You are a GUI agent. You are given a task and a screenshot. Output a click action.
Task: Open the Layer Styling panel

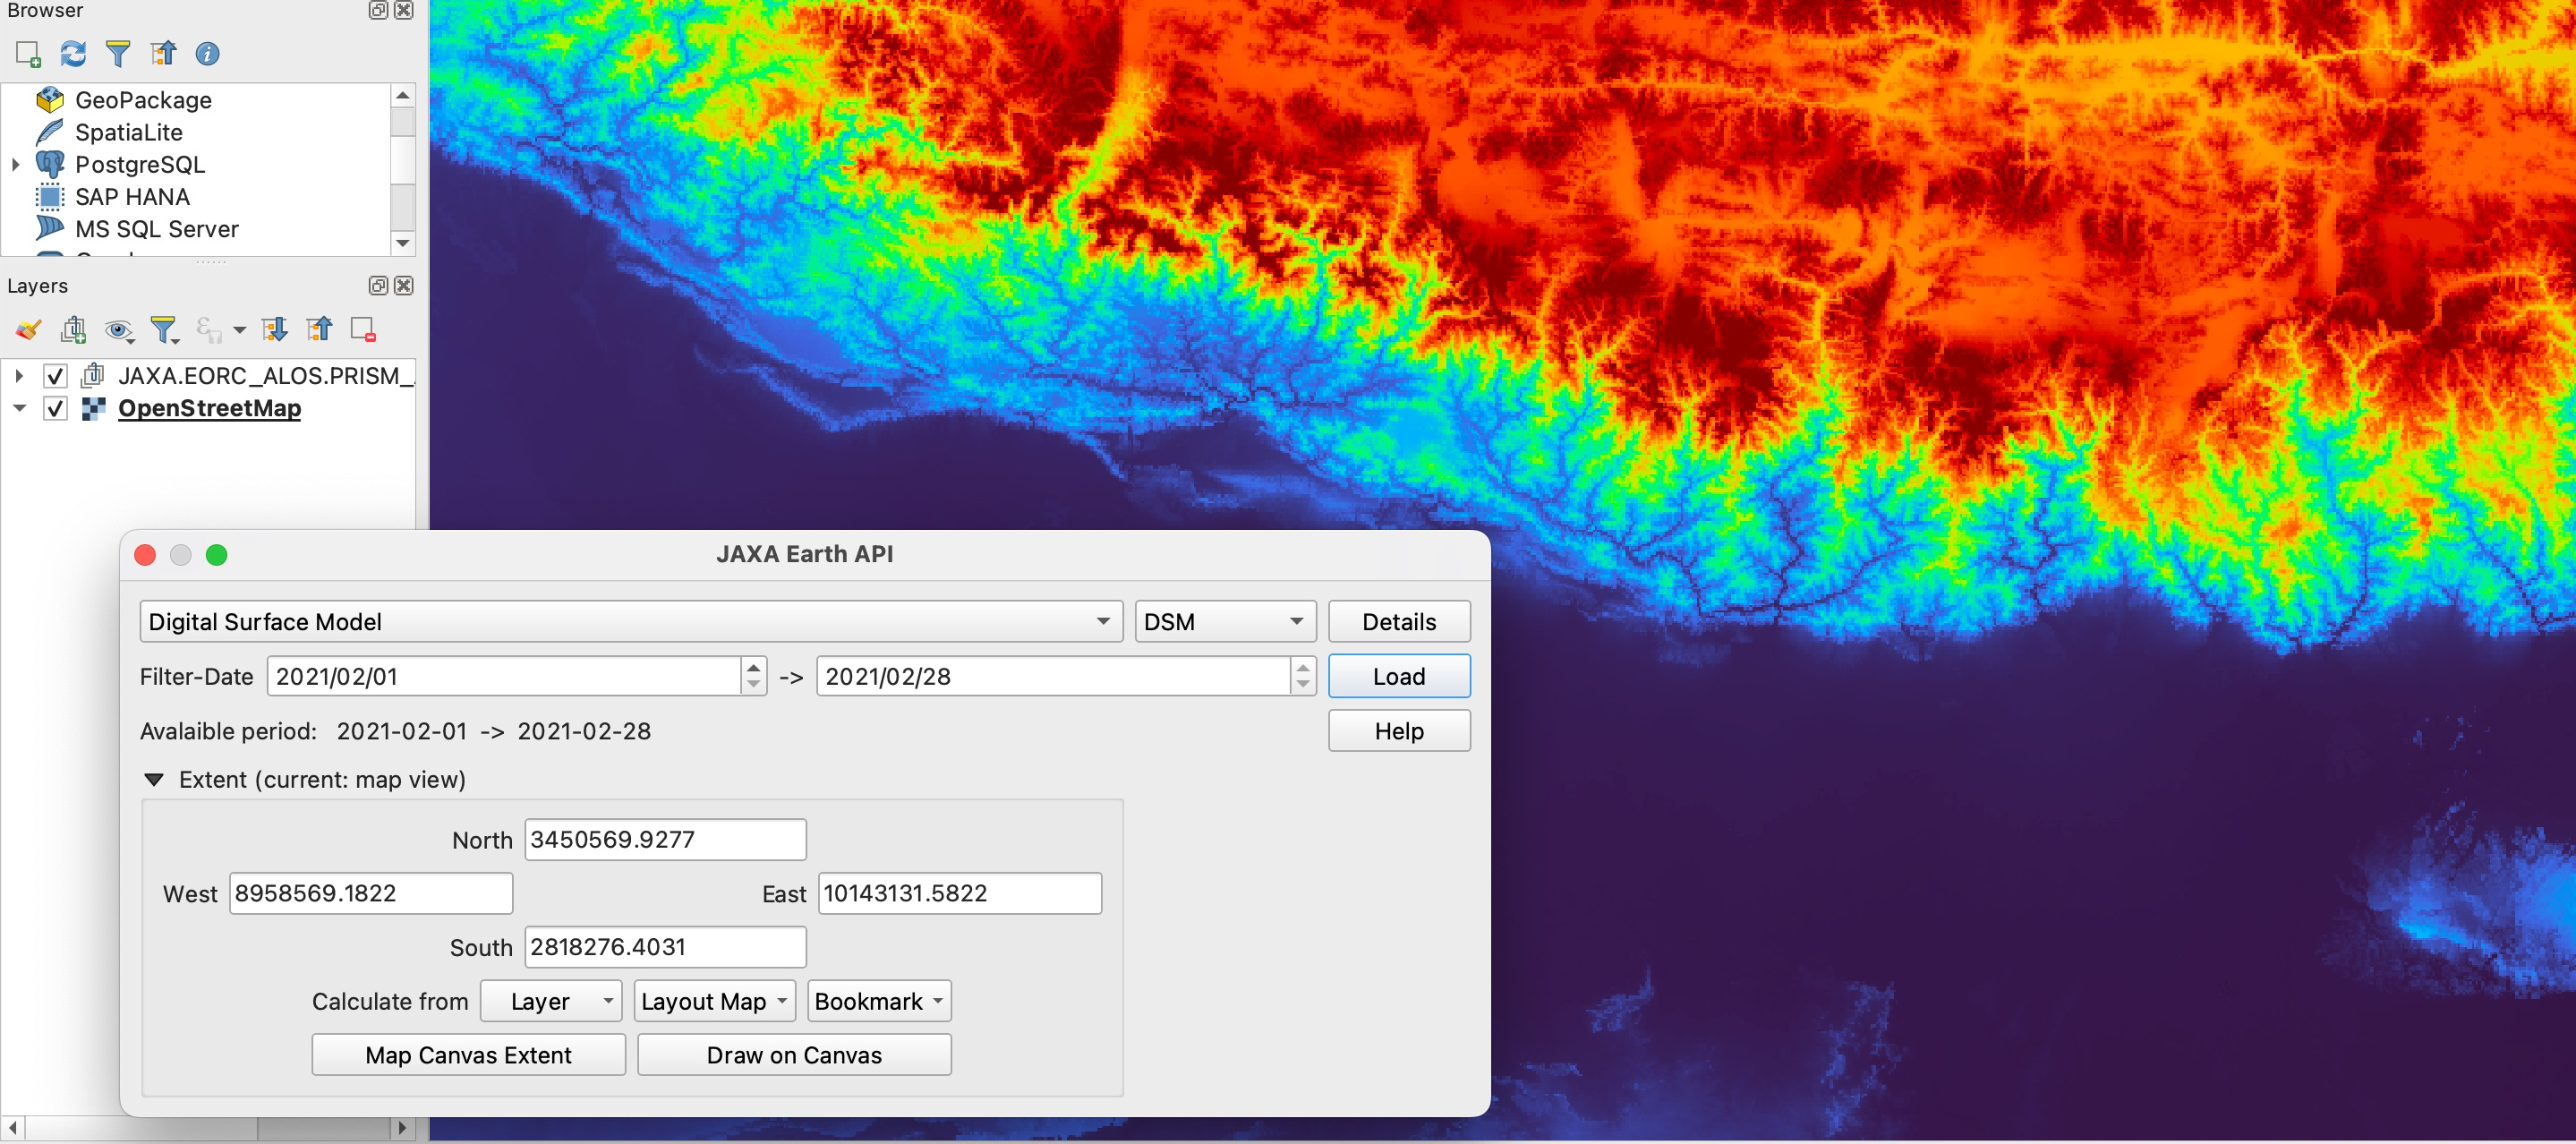28,328
